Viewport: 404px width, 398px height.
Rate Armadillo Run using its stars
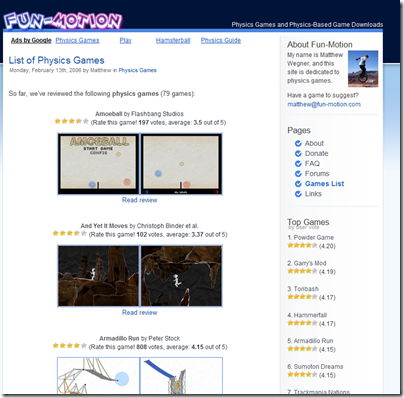[x=70, y=346]
